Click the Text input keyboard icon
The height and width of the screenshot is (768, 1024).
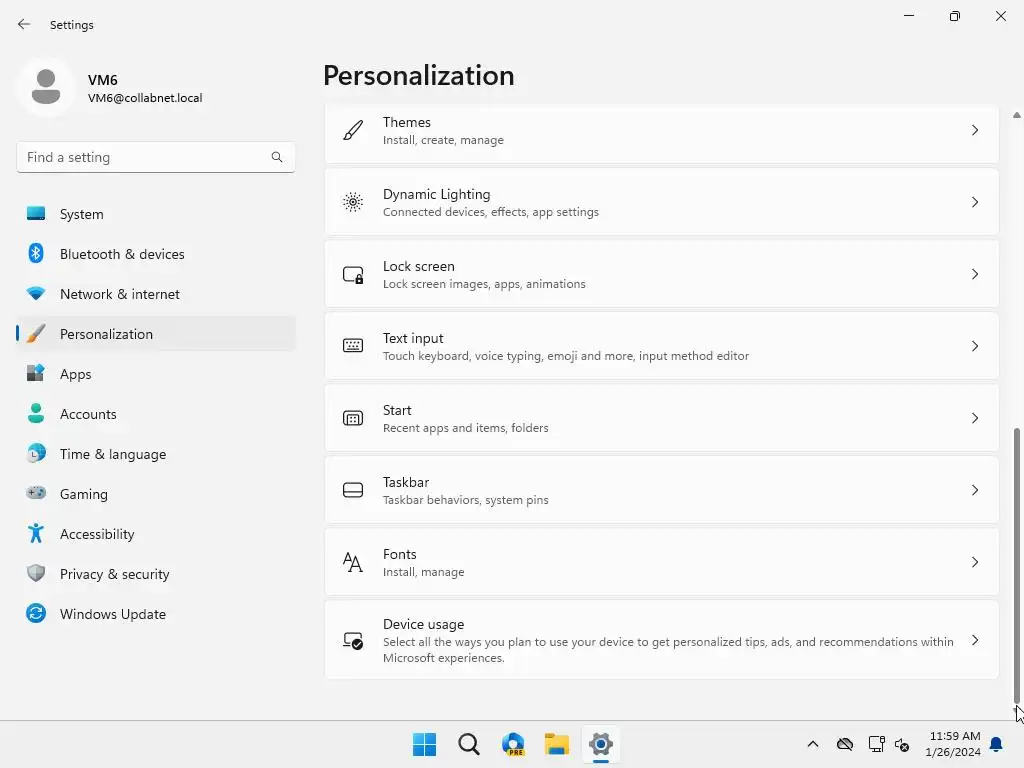point(353,345)
